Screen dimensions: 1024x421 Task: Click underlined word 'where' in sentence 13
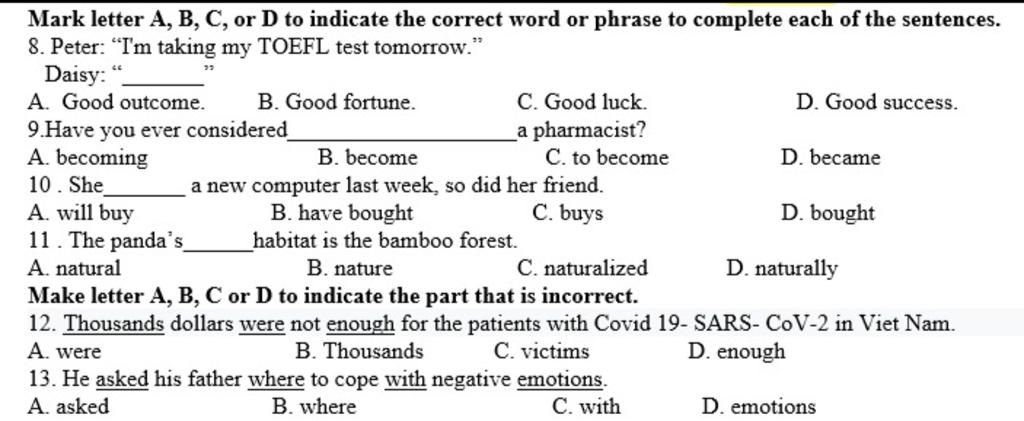pos(276,379)
